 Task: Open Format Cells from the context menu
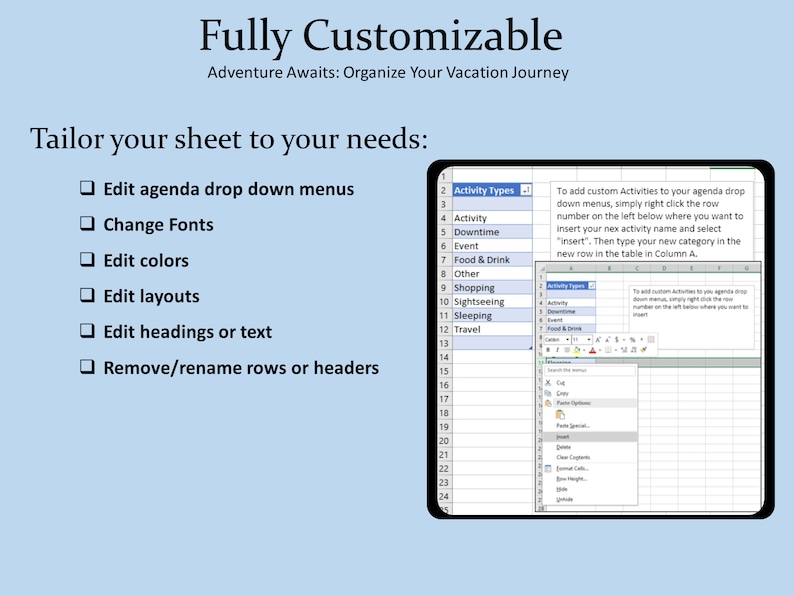pos(590,468)
